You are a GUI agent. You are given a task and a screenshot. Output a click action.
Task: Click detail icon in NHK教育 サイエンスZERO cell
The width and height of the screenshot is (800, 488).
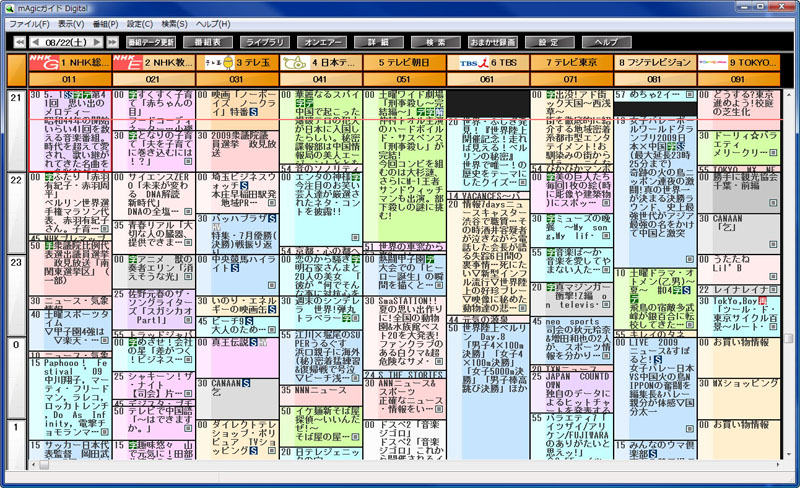(x=188, y=211)
